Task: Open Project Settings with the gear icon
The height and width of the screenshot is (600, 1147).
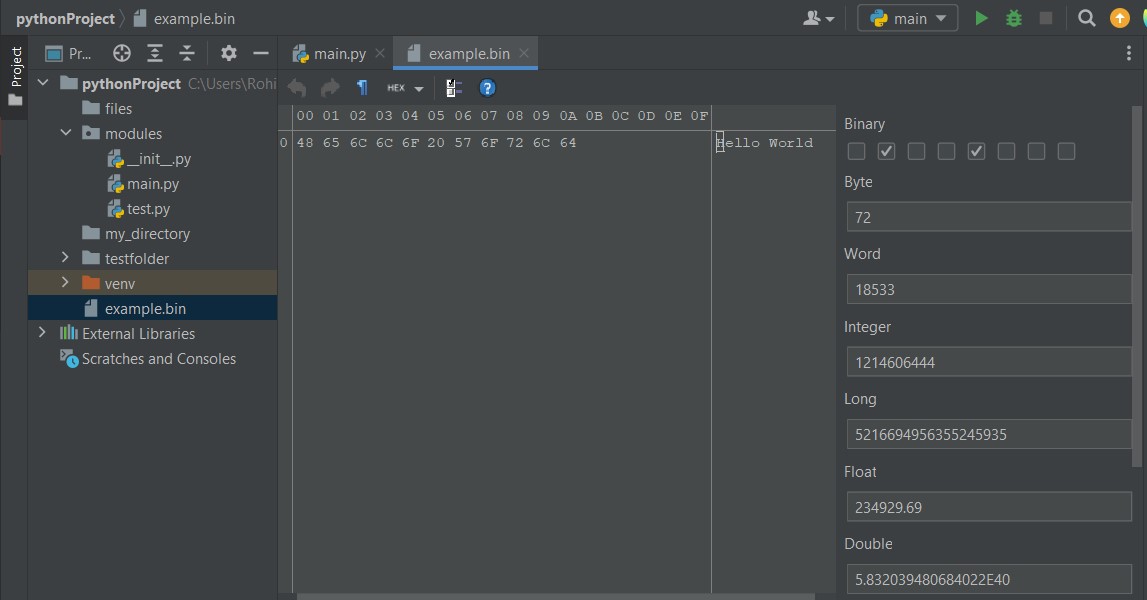Action: [229, 52]
